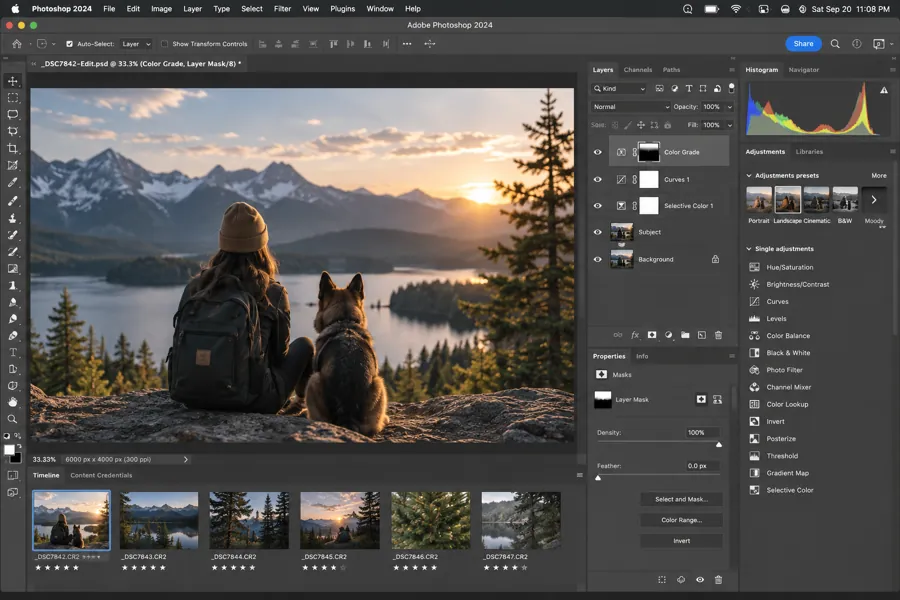Screen dimensions: 900x600
Task: Open the Fill dropdown arrow
Action: [730, 125]
